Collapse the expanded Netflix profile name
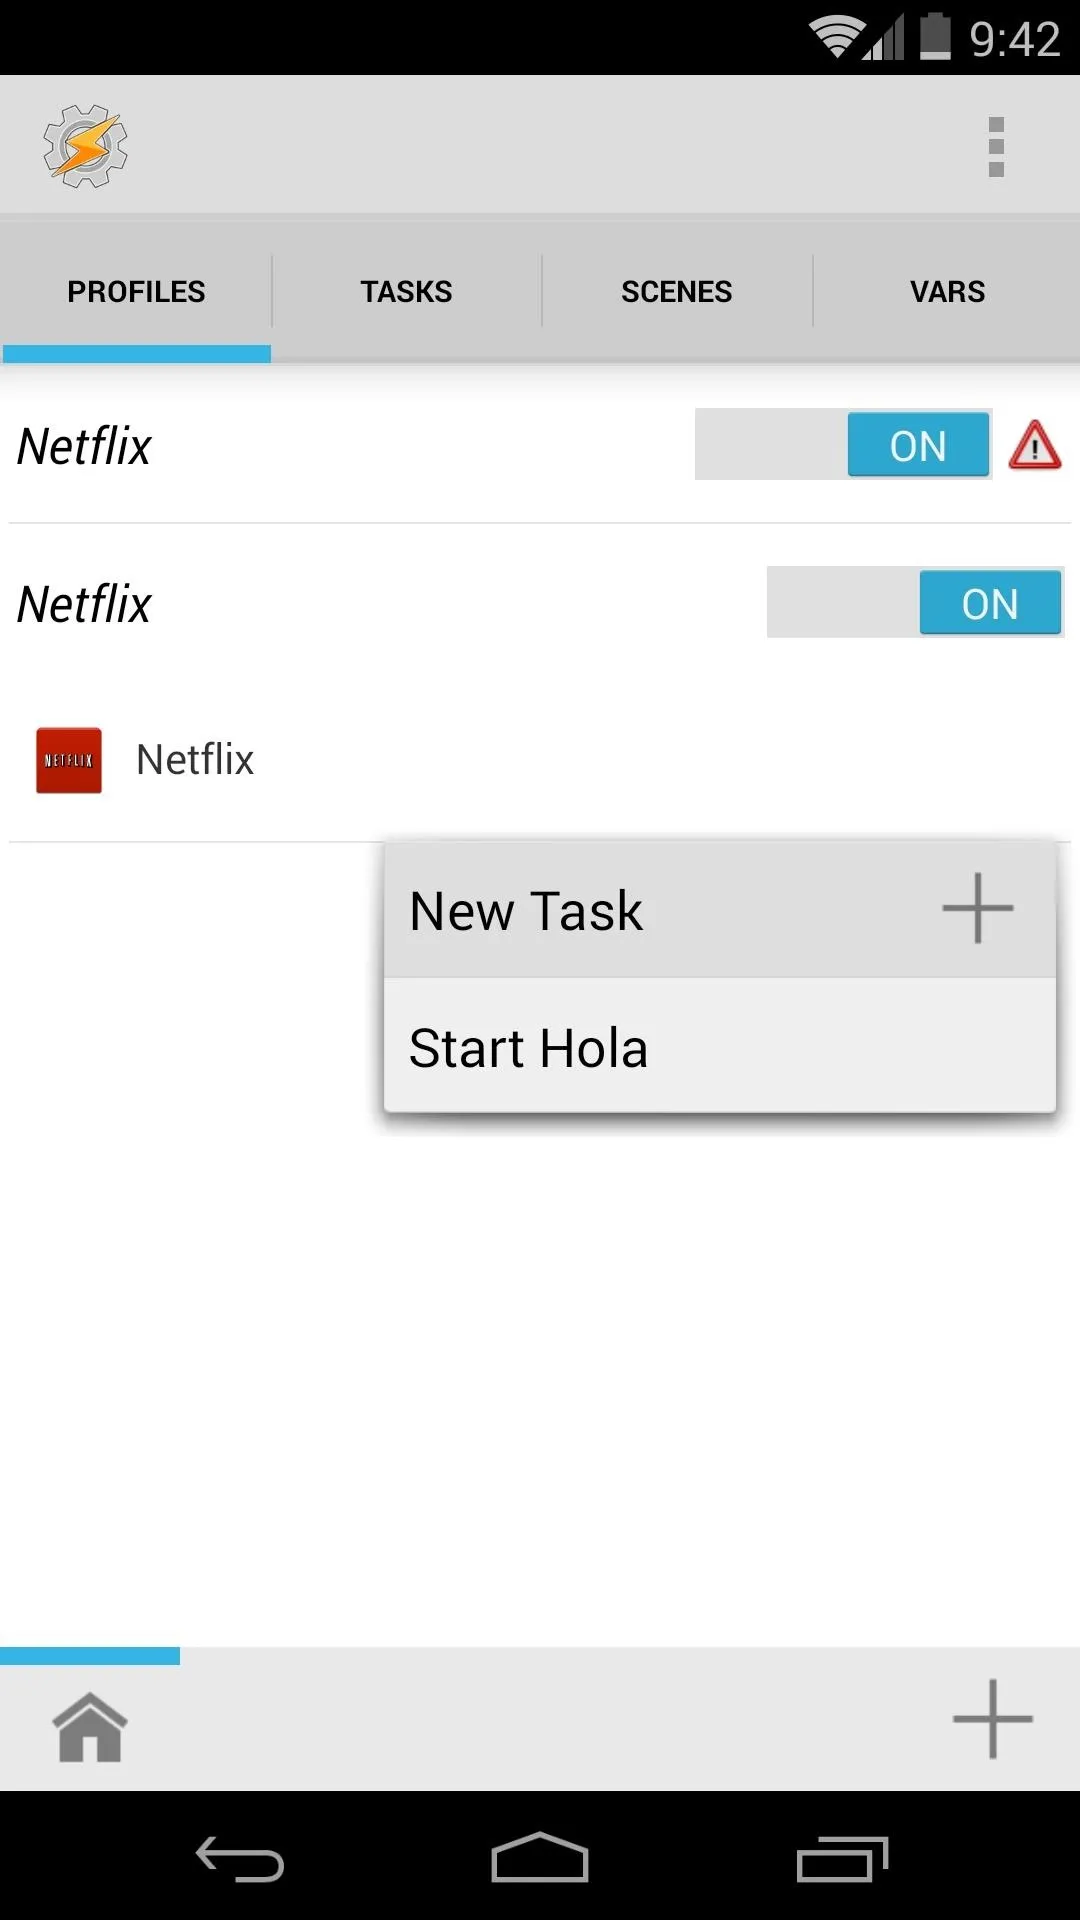Screen dimensions: 1080x1920 (x=85, y=604)
